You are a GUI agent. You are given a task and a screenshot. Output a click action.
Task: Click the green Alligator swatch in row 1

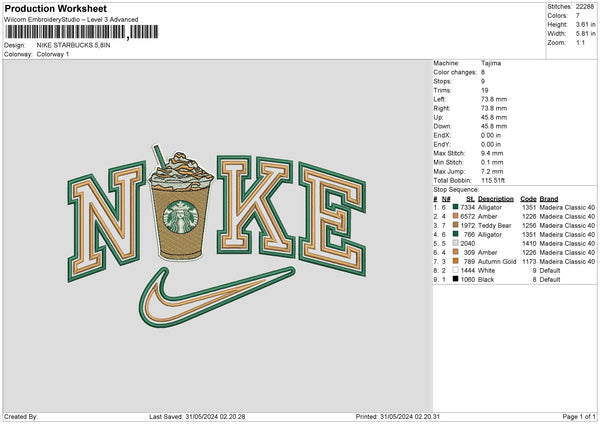[x=455, y=207]
